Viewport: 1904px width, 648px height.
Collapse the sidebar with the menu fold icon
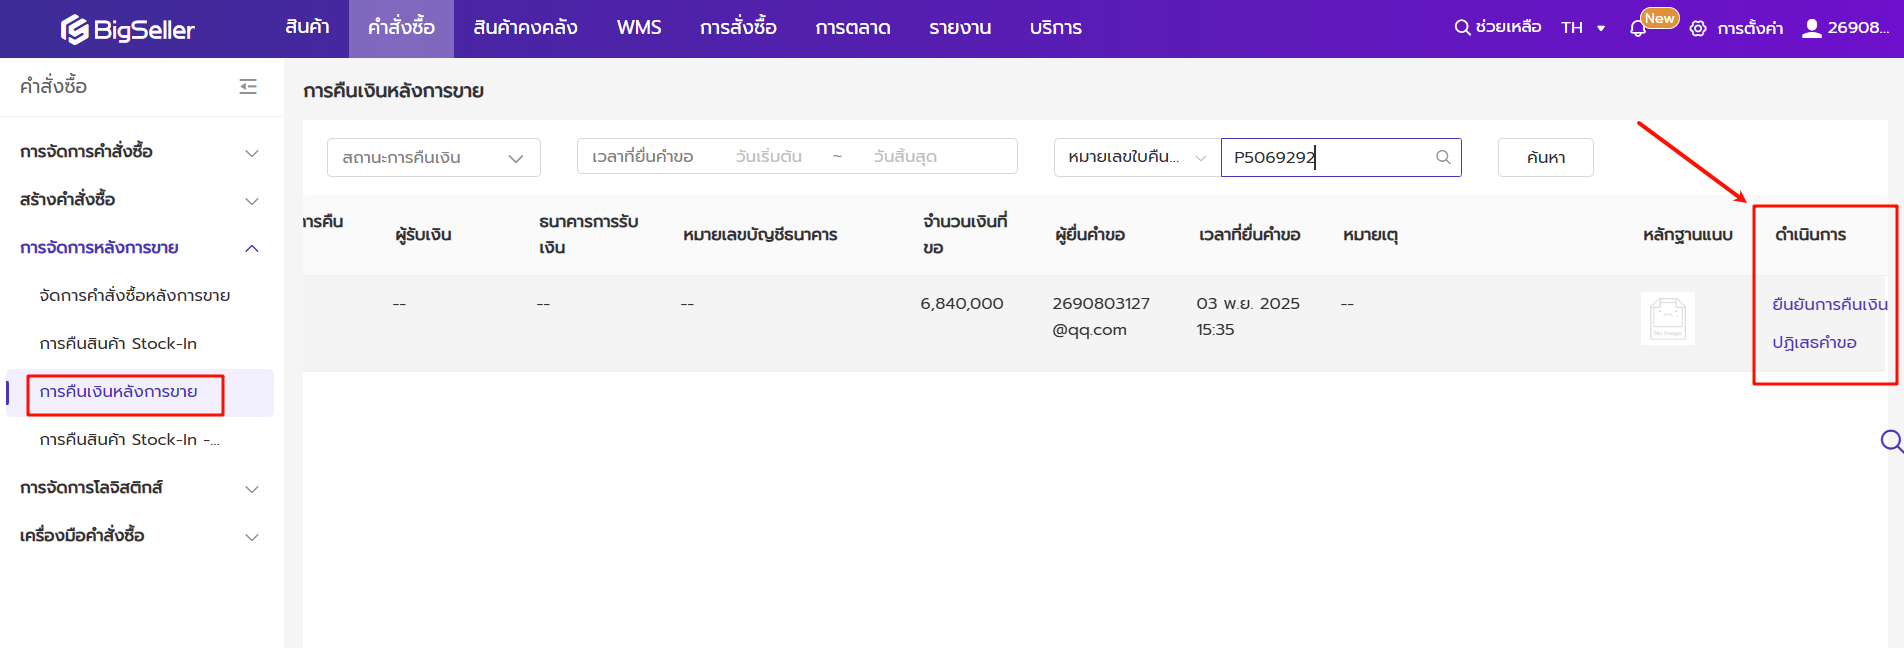(248, 87)
